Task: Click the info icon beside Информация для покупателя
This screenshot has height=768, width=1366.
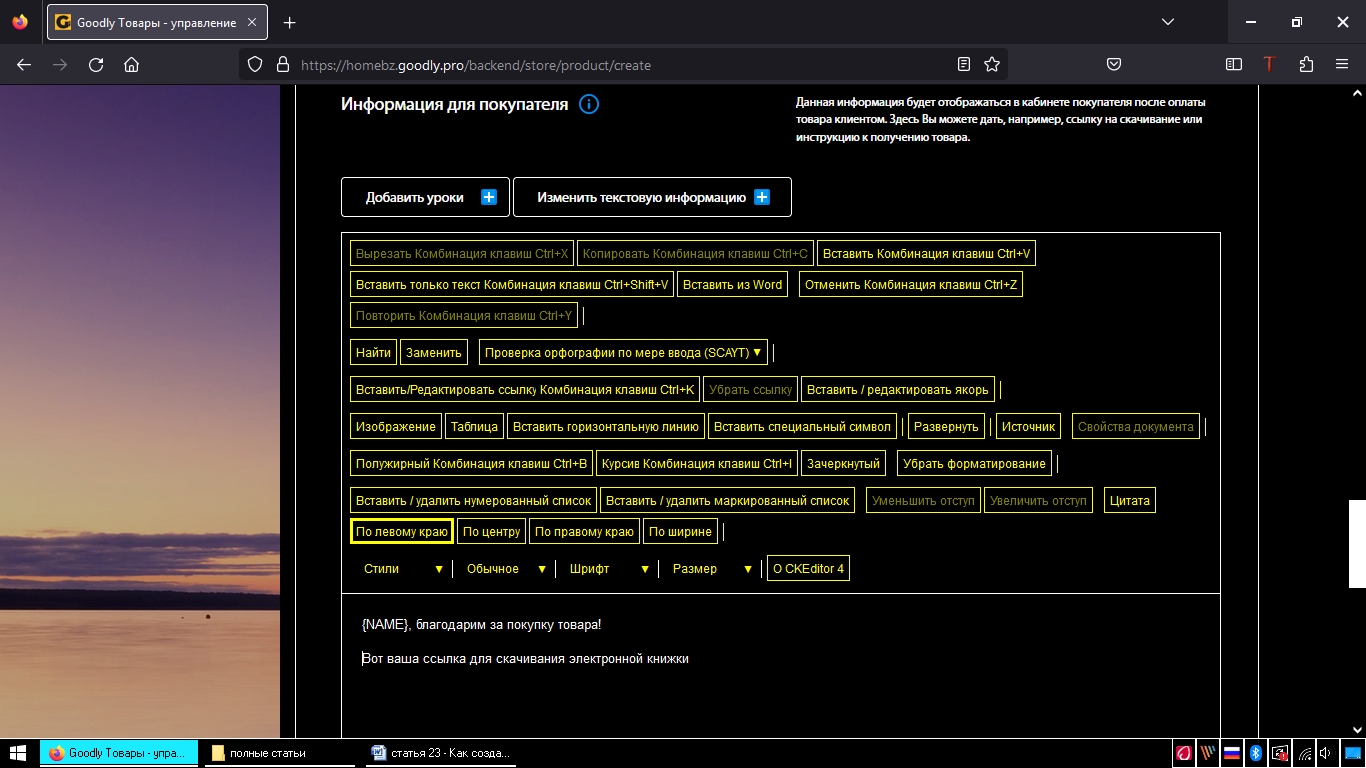Action: (589, 104)
